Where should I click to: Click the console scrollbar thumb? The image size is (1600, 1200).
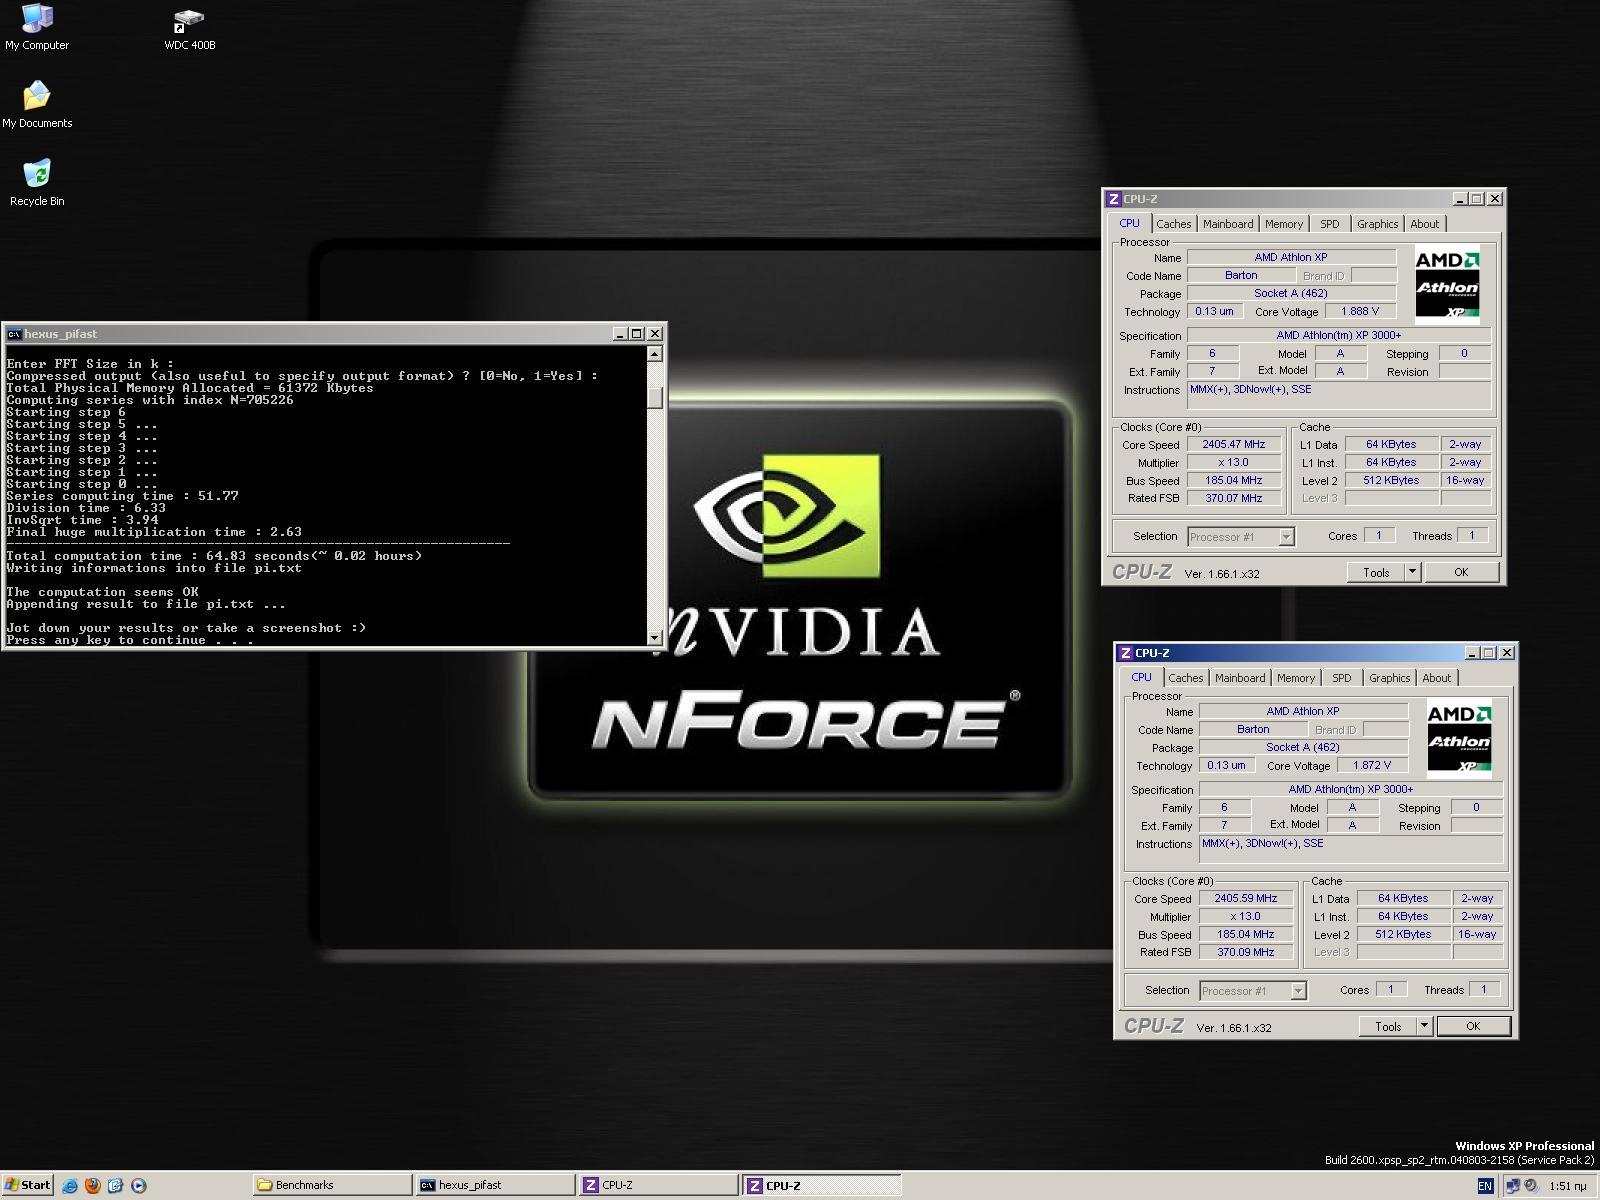[x=655, y=397]
